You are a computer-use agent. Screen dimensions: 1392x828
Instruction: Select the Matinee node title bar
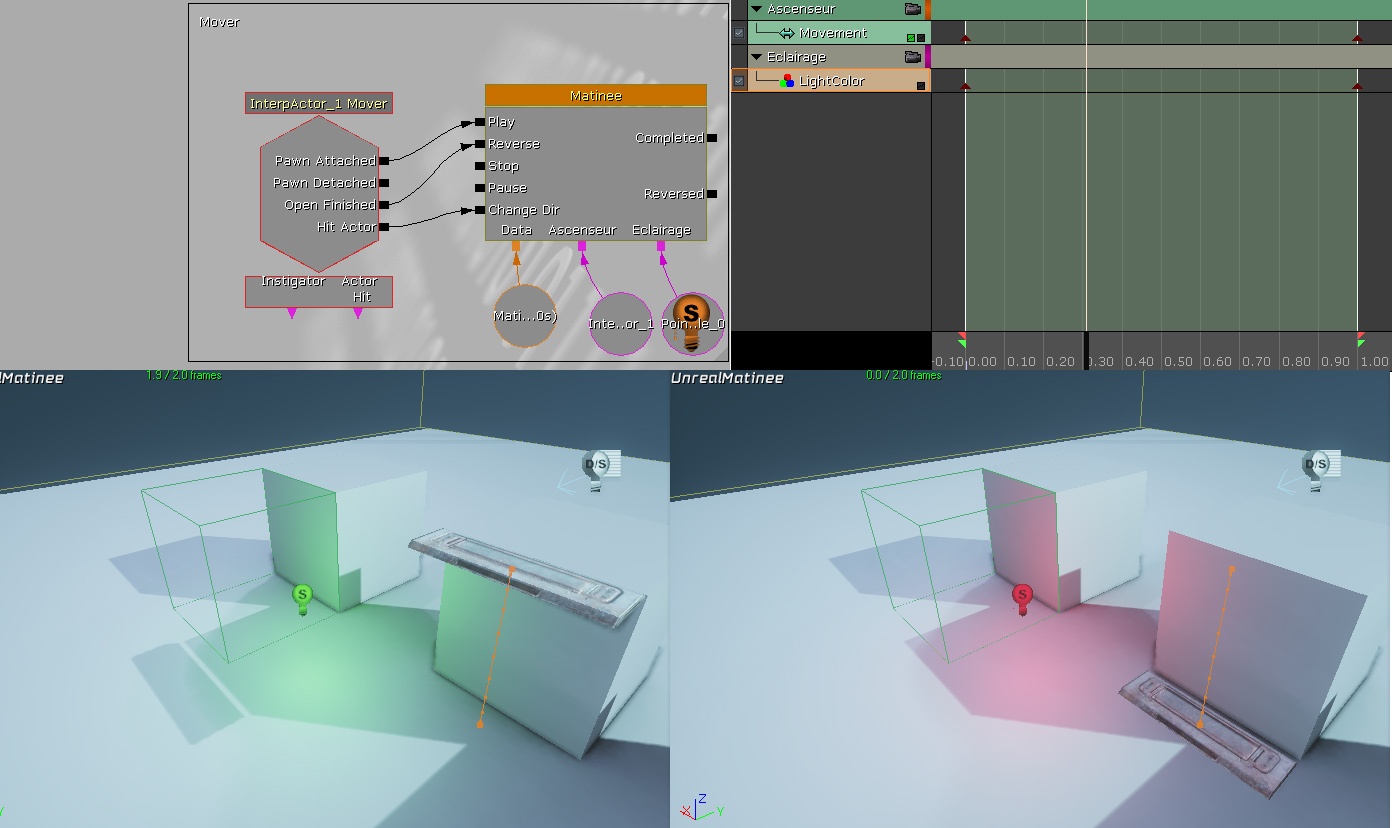point(595,96)
